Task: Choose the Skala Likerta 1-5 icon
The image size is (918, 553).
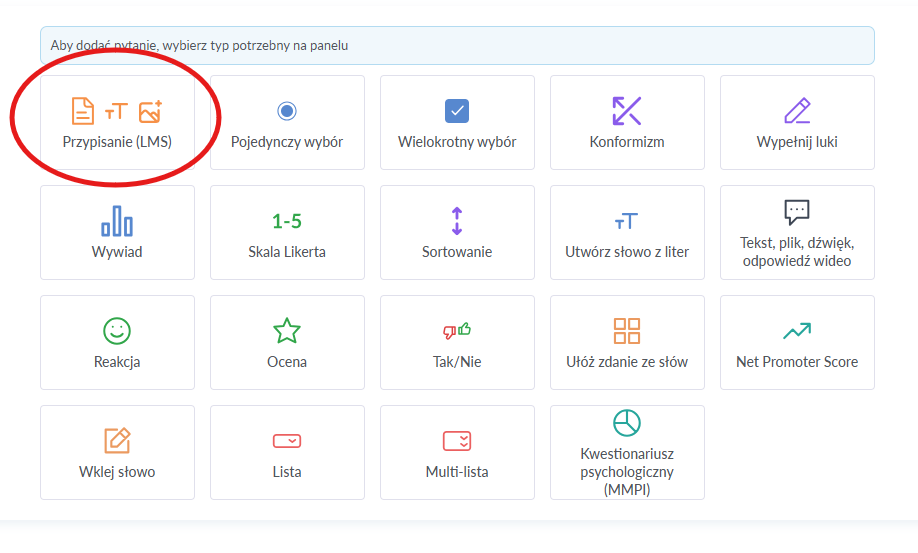Action: pos(287,221)
